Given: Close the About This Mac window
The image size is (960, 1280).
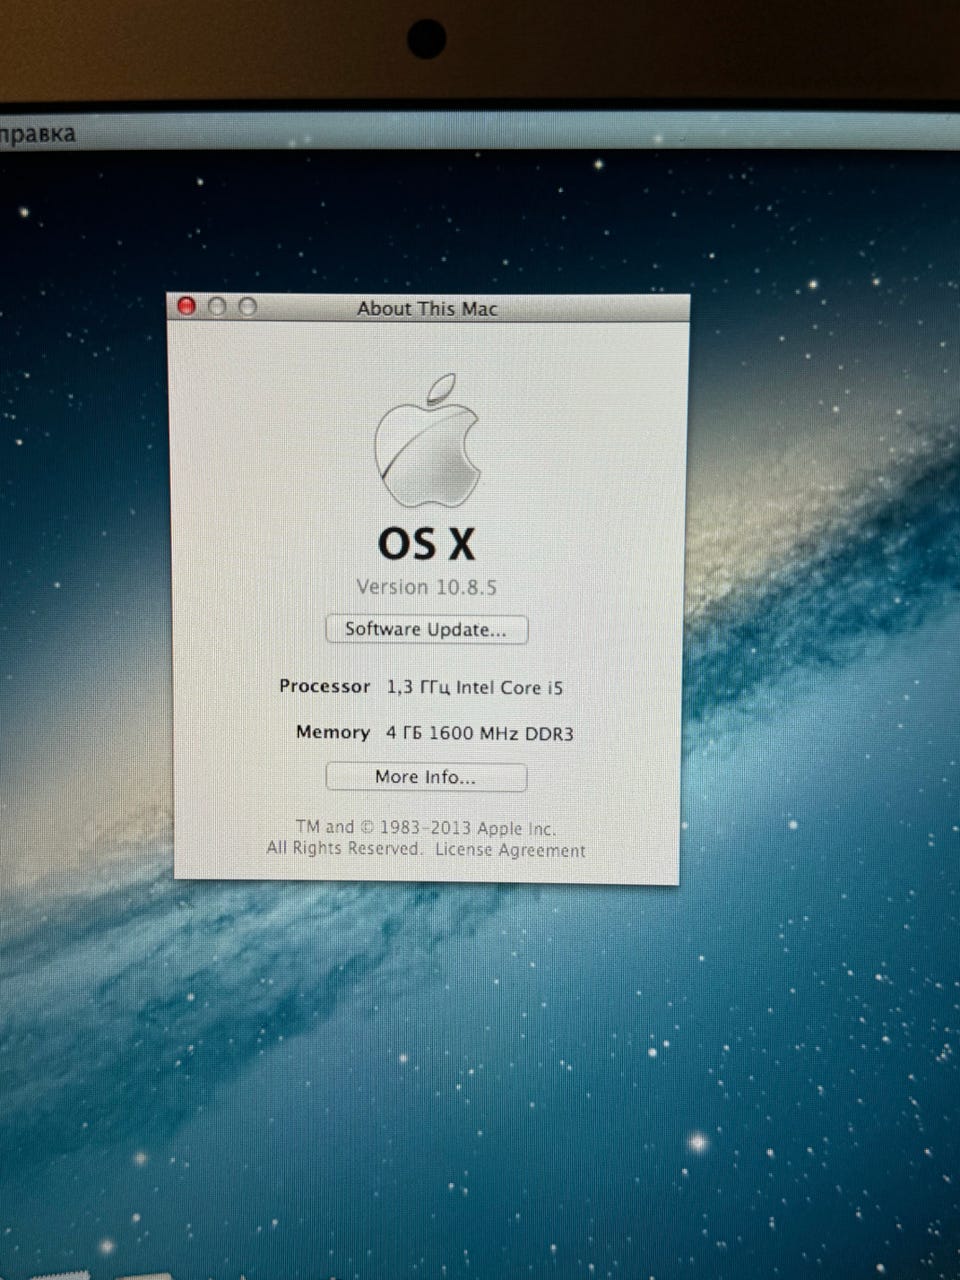Looking at the screenshot, I should click(x=187, y=306).
